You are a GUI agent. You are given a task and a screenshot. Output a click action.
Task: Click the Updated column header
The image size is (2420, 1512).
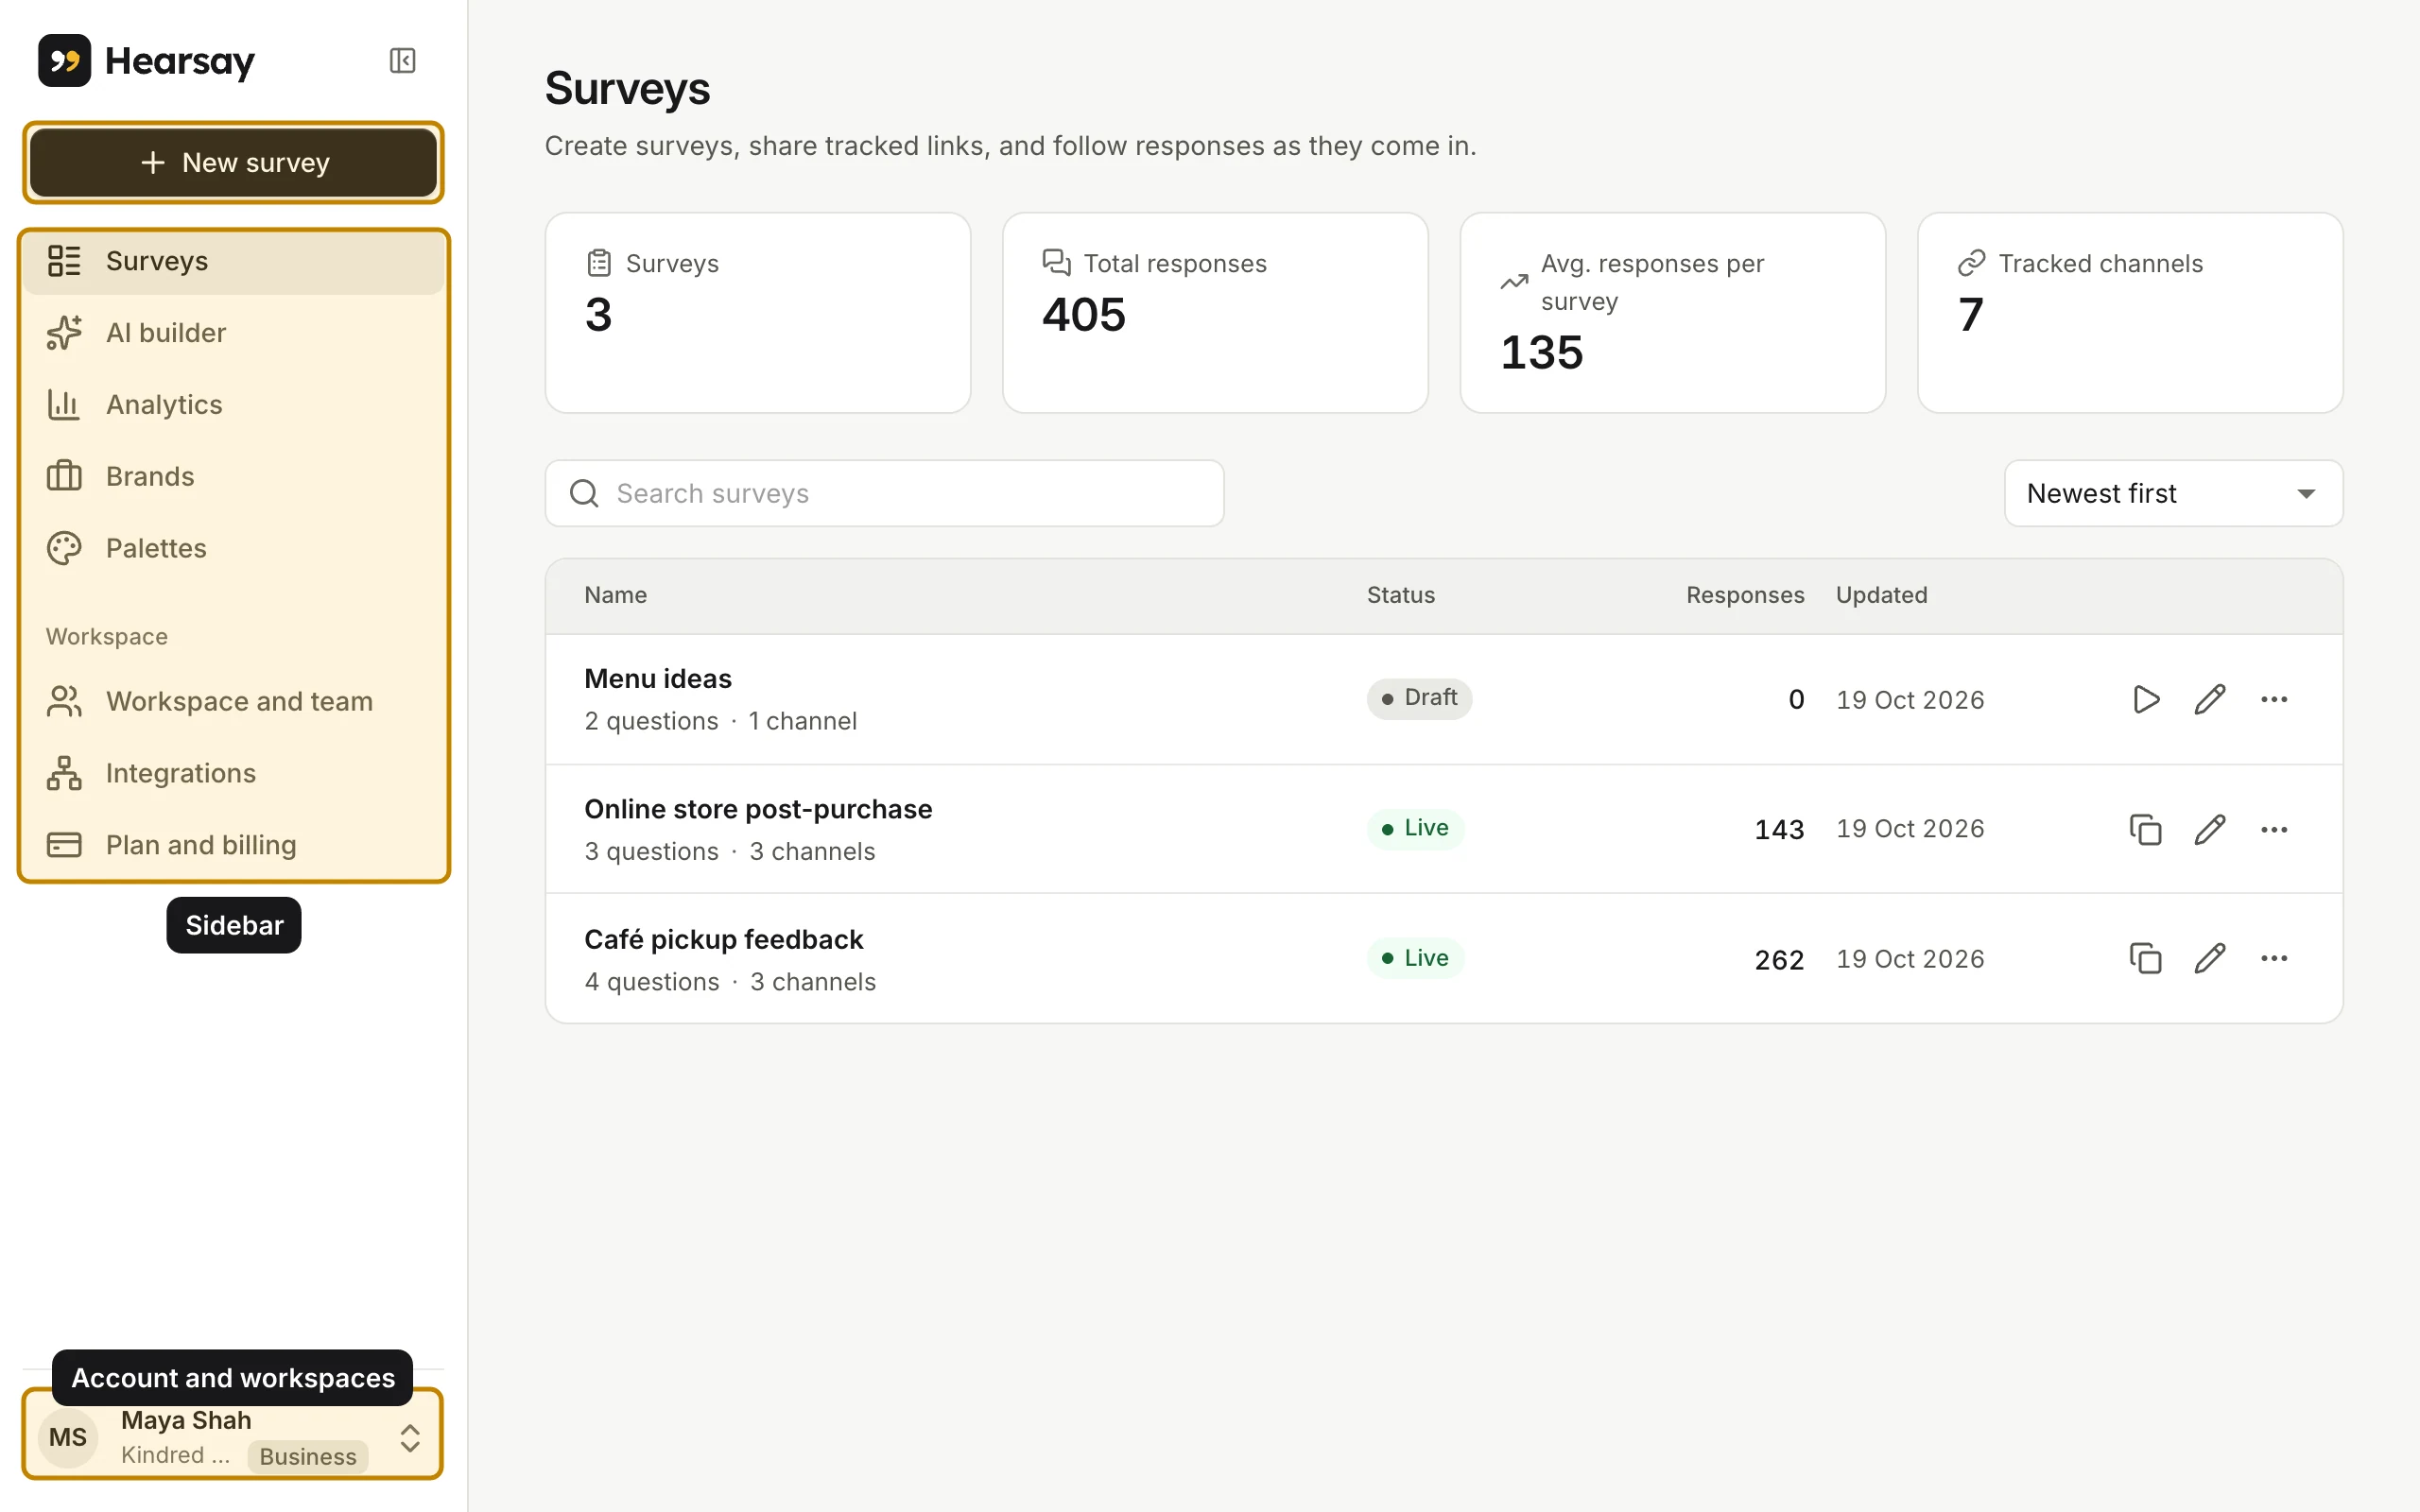1881,595
